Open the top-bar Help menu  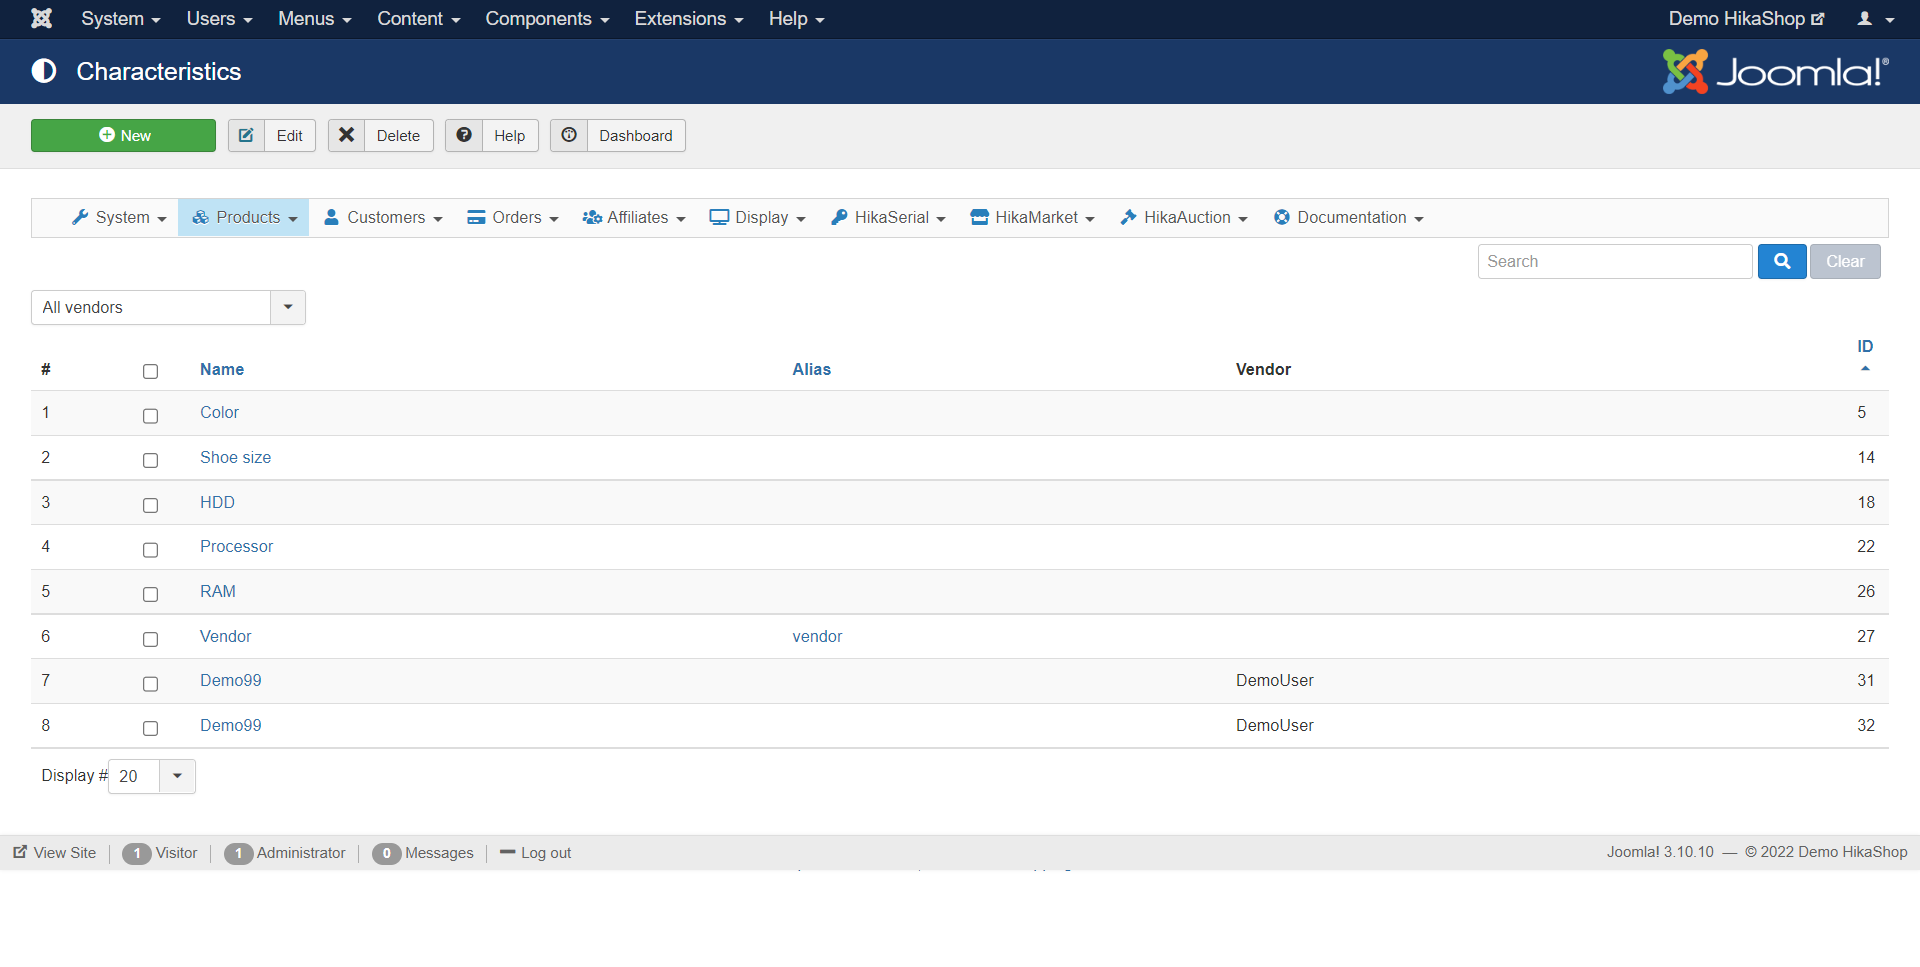[x=796, y=19]
